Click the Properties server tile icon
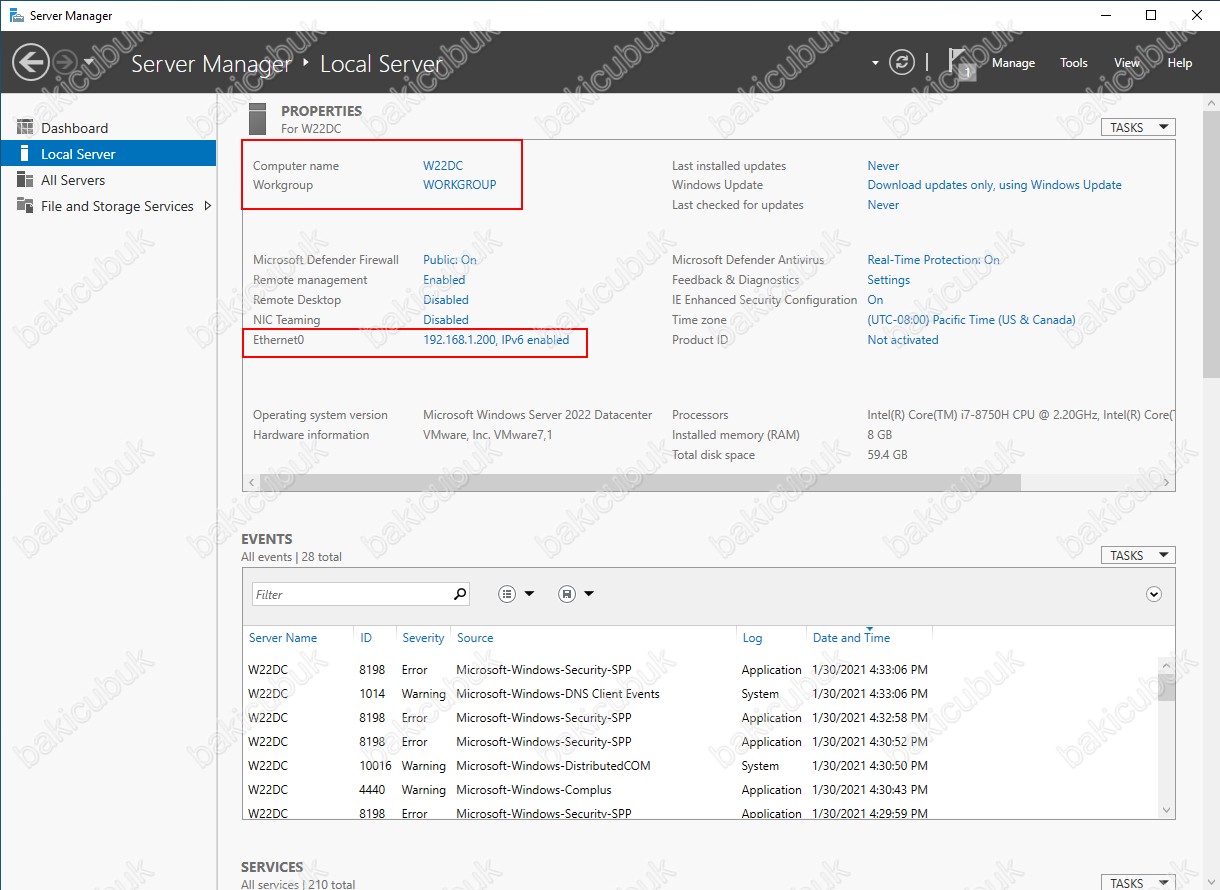The image size is (1220, 890). 258,118
